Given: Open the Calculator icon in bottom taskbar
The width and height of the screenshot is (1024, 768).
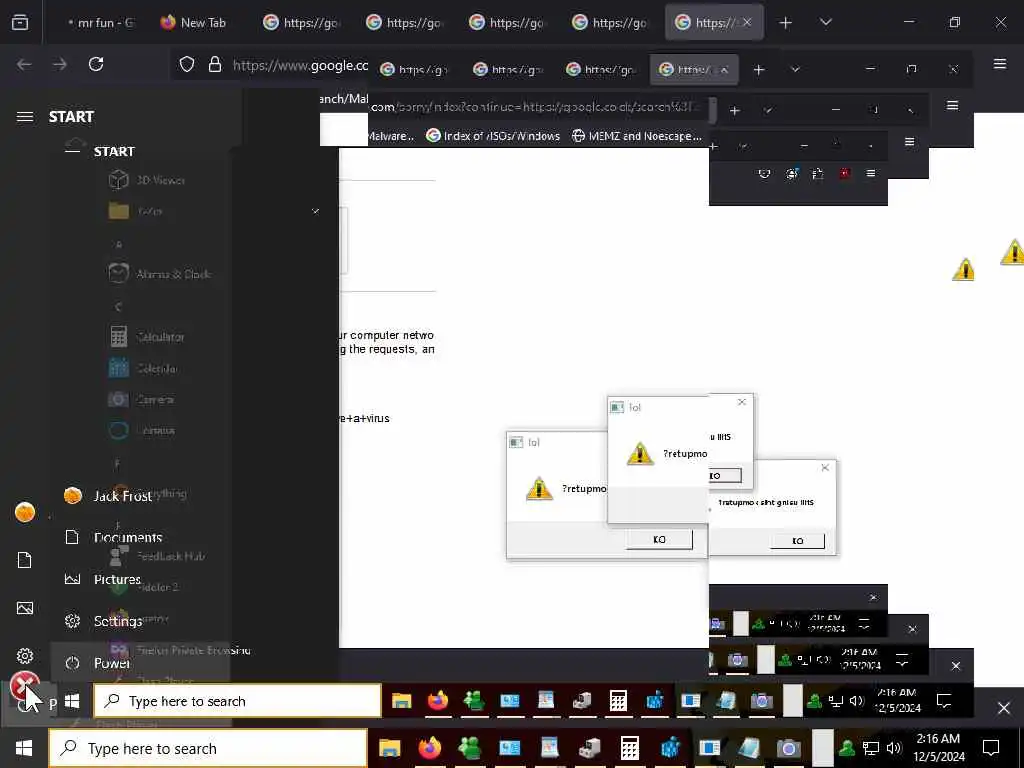Looking at the screenshot, I should 630,748.
